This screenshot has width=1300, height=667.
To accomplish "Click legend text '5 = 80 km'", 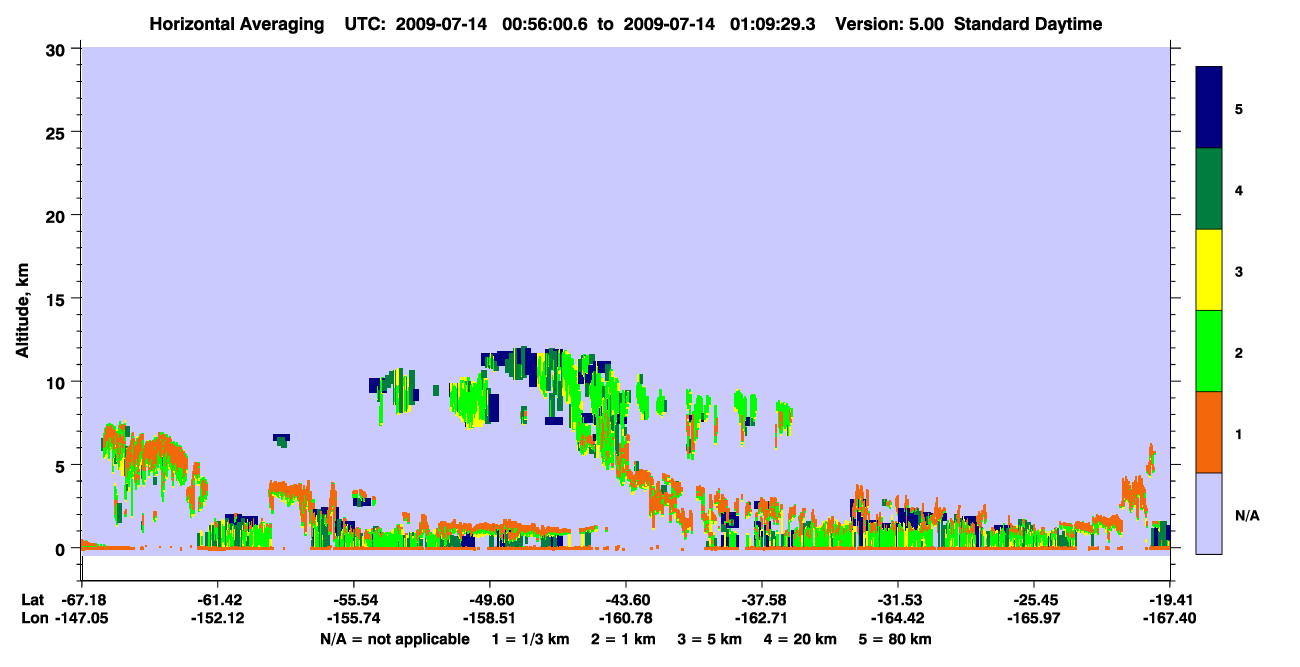I will pyautogui.click(x=897, y=639).
